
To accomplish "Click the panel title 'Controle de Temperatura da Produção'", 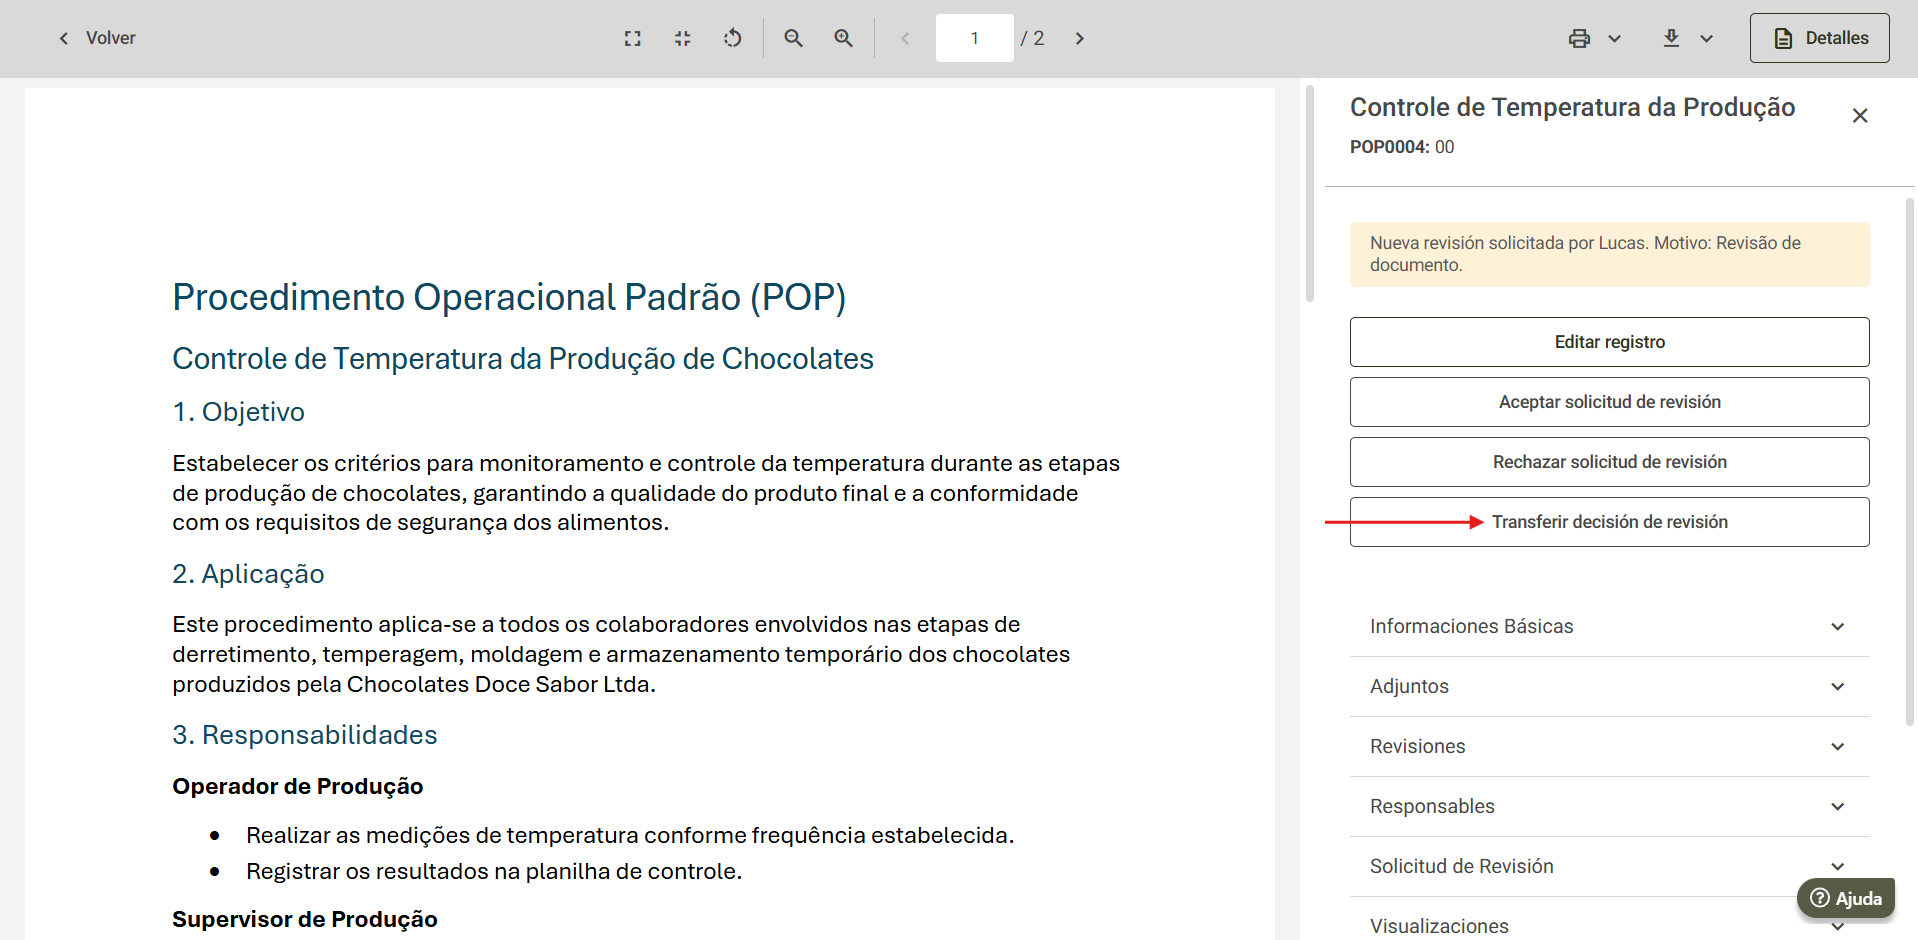I will pos(1572,107).
